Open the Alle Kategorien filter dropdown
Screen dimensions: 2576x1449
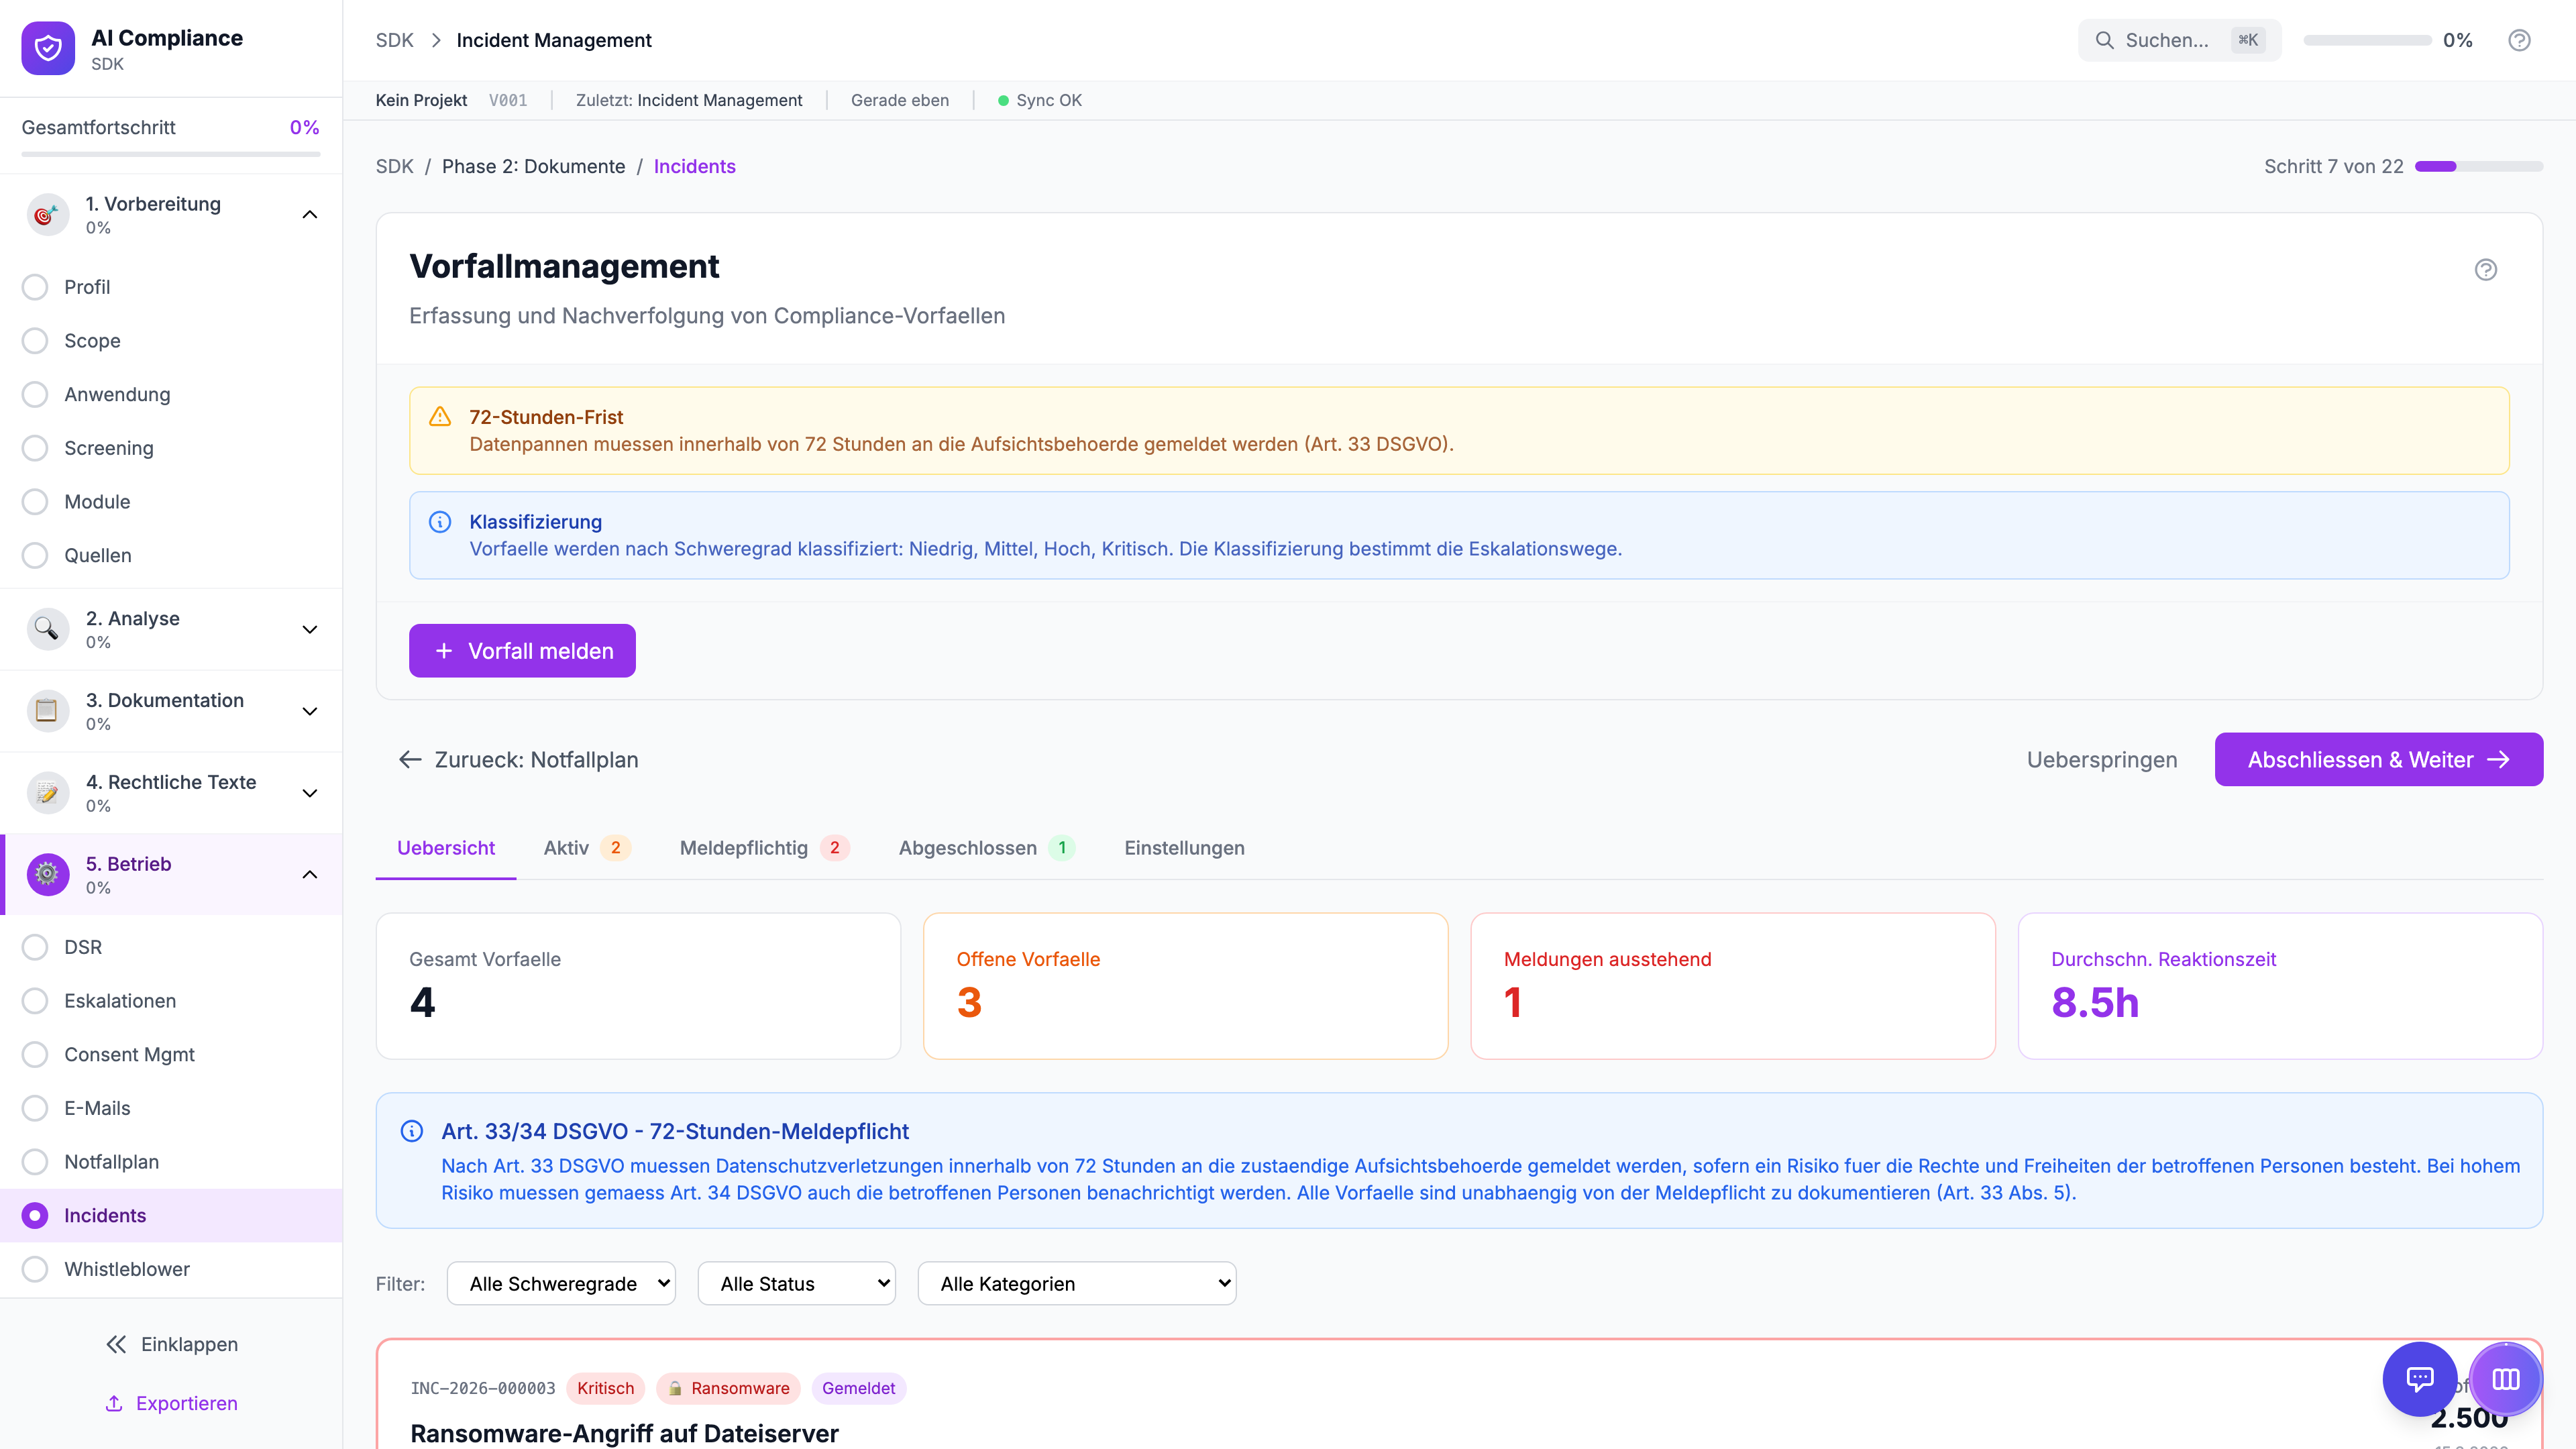click(x=1076, y=1283)
